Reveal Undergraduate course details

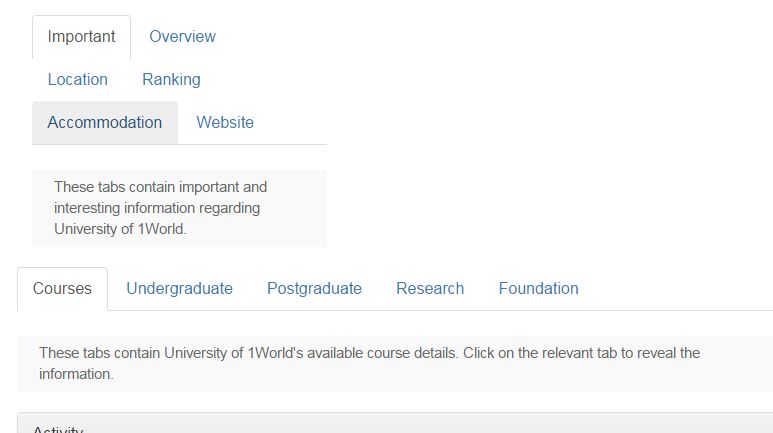tap(179, 289)
